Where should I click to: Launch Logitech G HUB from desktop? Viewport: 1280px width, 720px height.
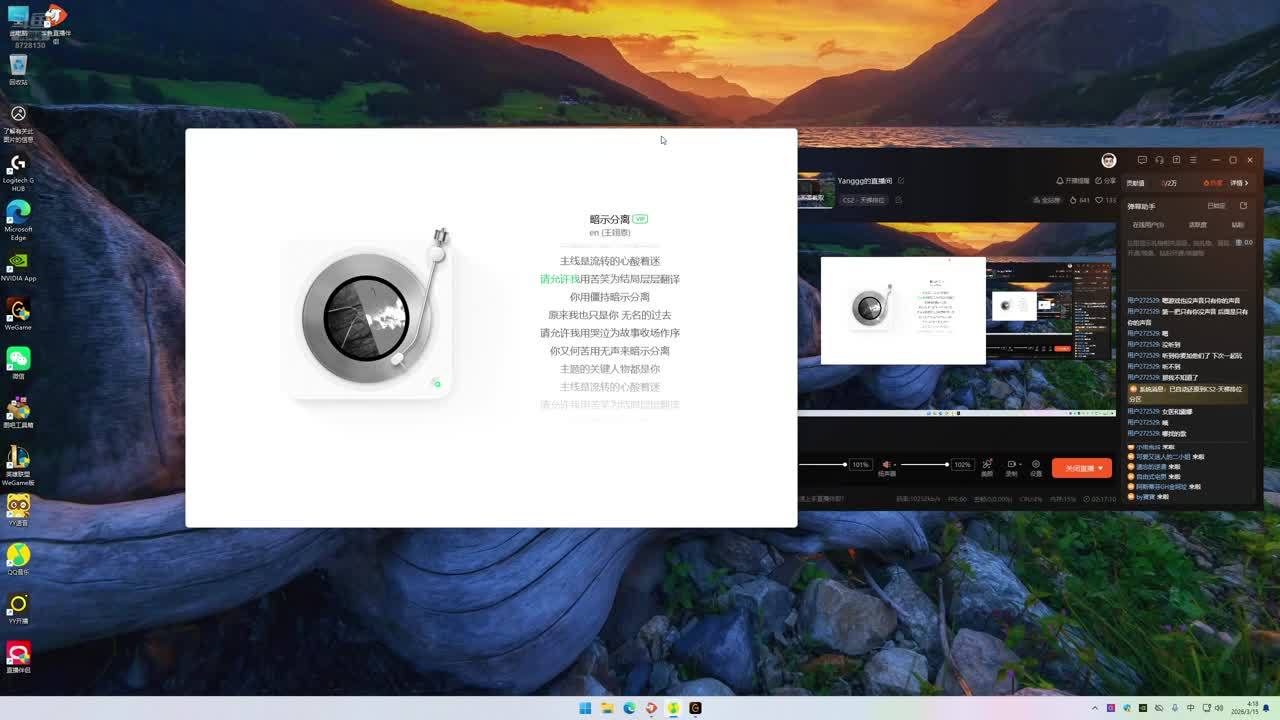coord(18,168)
